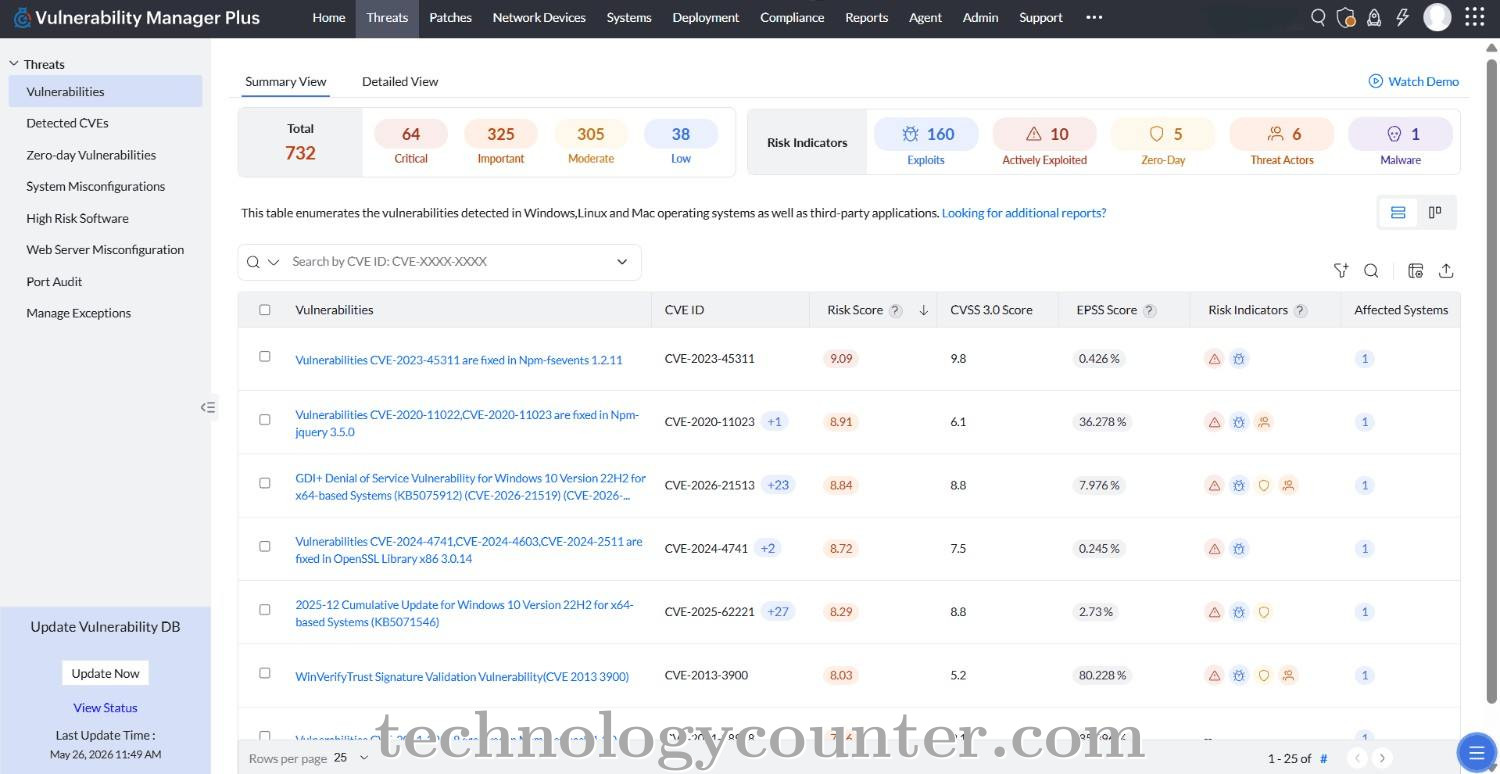Collapse the left sidebar using the toggle icon

pyautogui.click(x=208, y=407)
